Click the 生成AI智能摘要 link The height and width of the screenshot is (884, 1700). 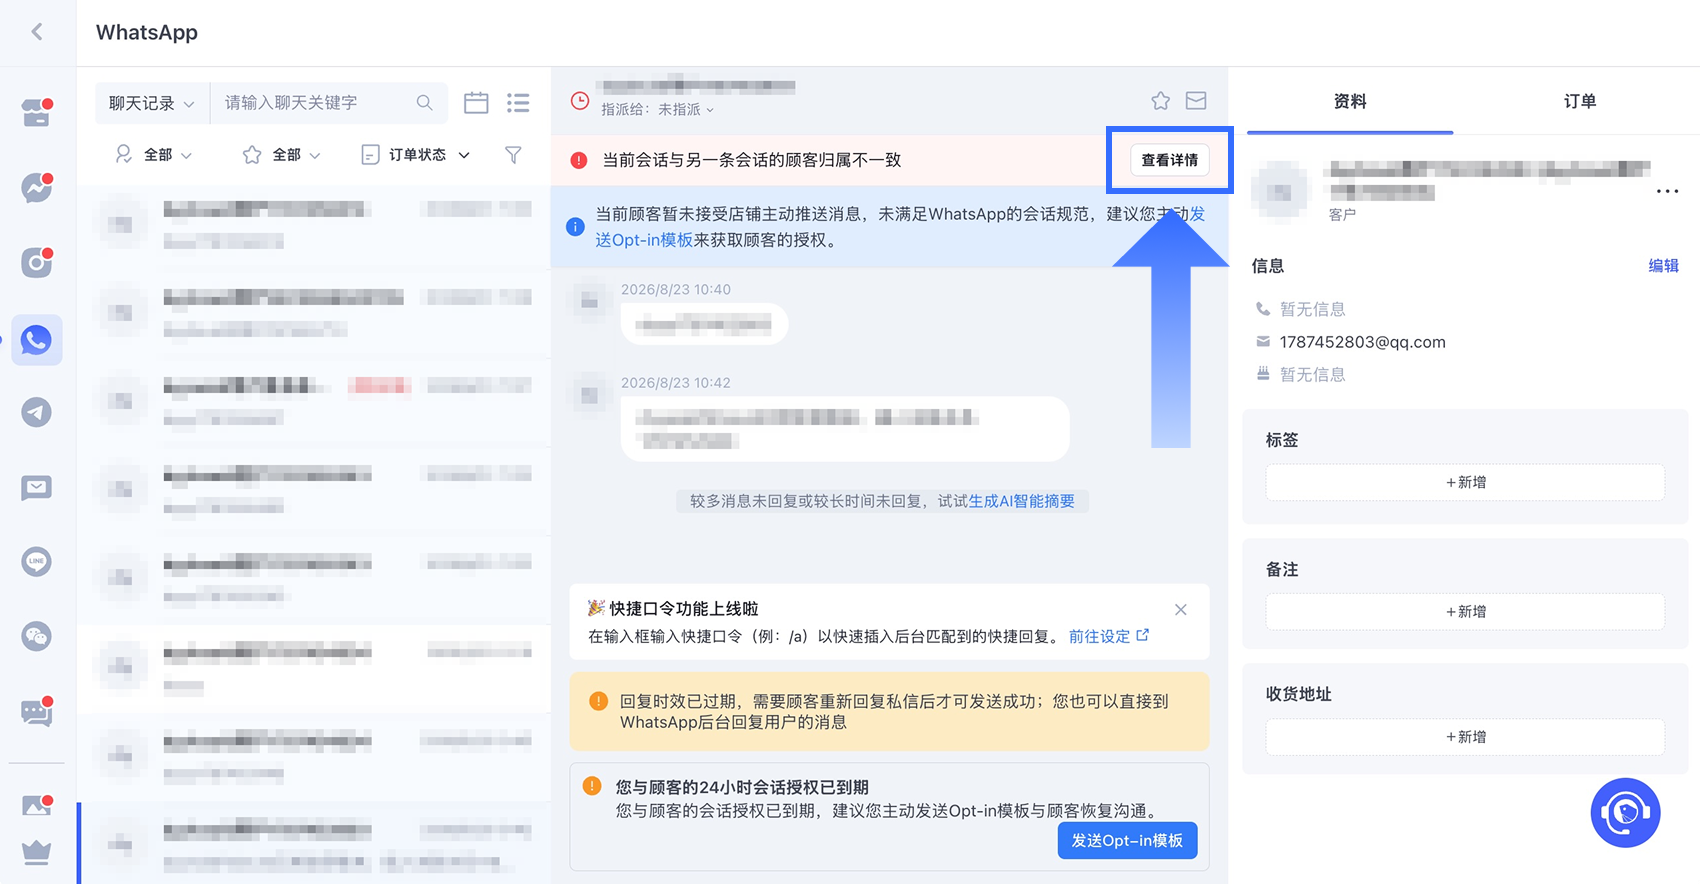click(x=1021, y=501)
